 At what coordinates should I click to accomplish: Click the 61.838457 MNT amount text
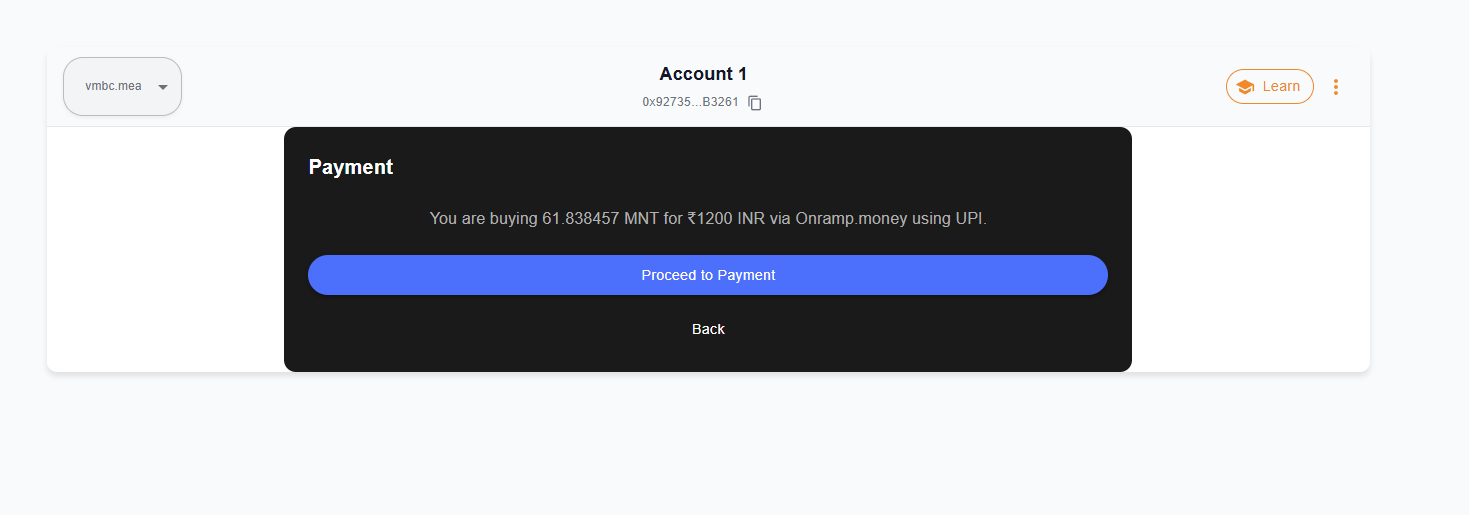click(x=600, y=218)
